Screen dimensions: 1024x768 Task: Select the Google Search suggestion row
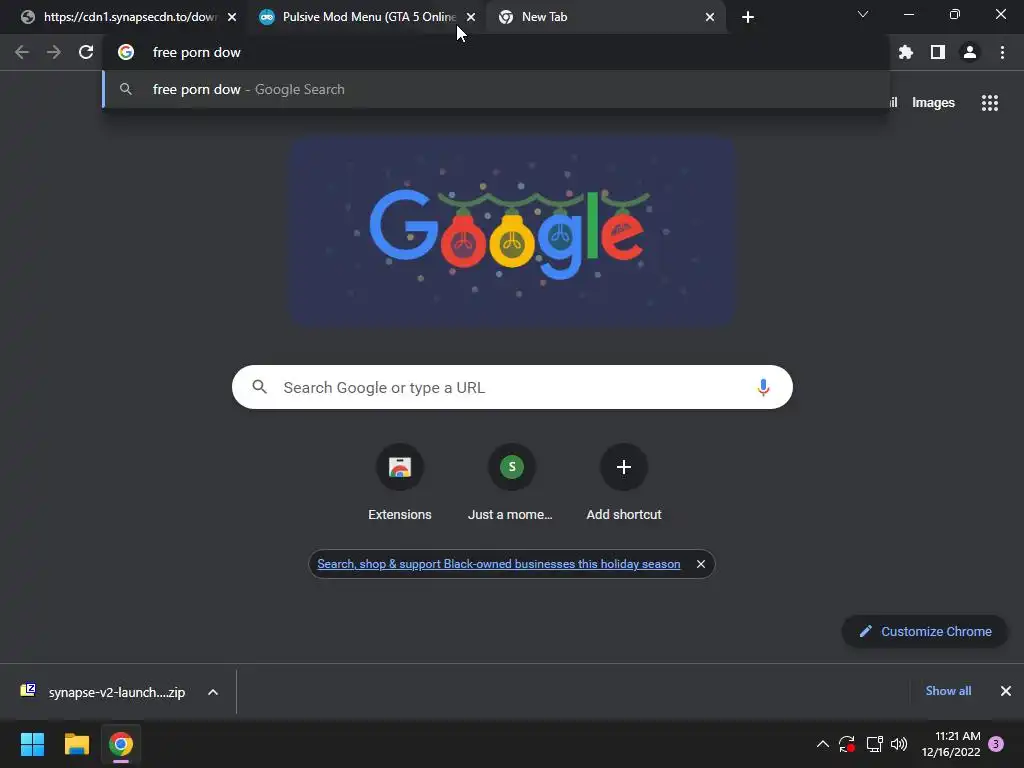click(x=496, y=89)
